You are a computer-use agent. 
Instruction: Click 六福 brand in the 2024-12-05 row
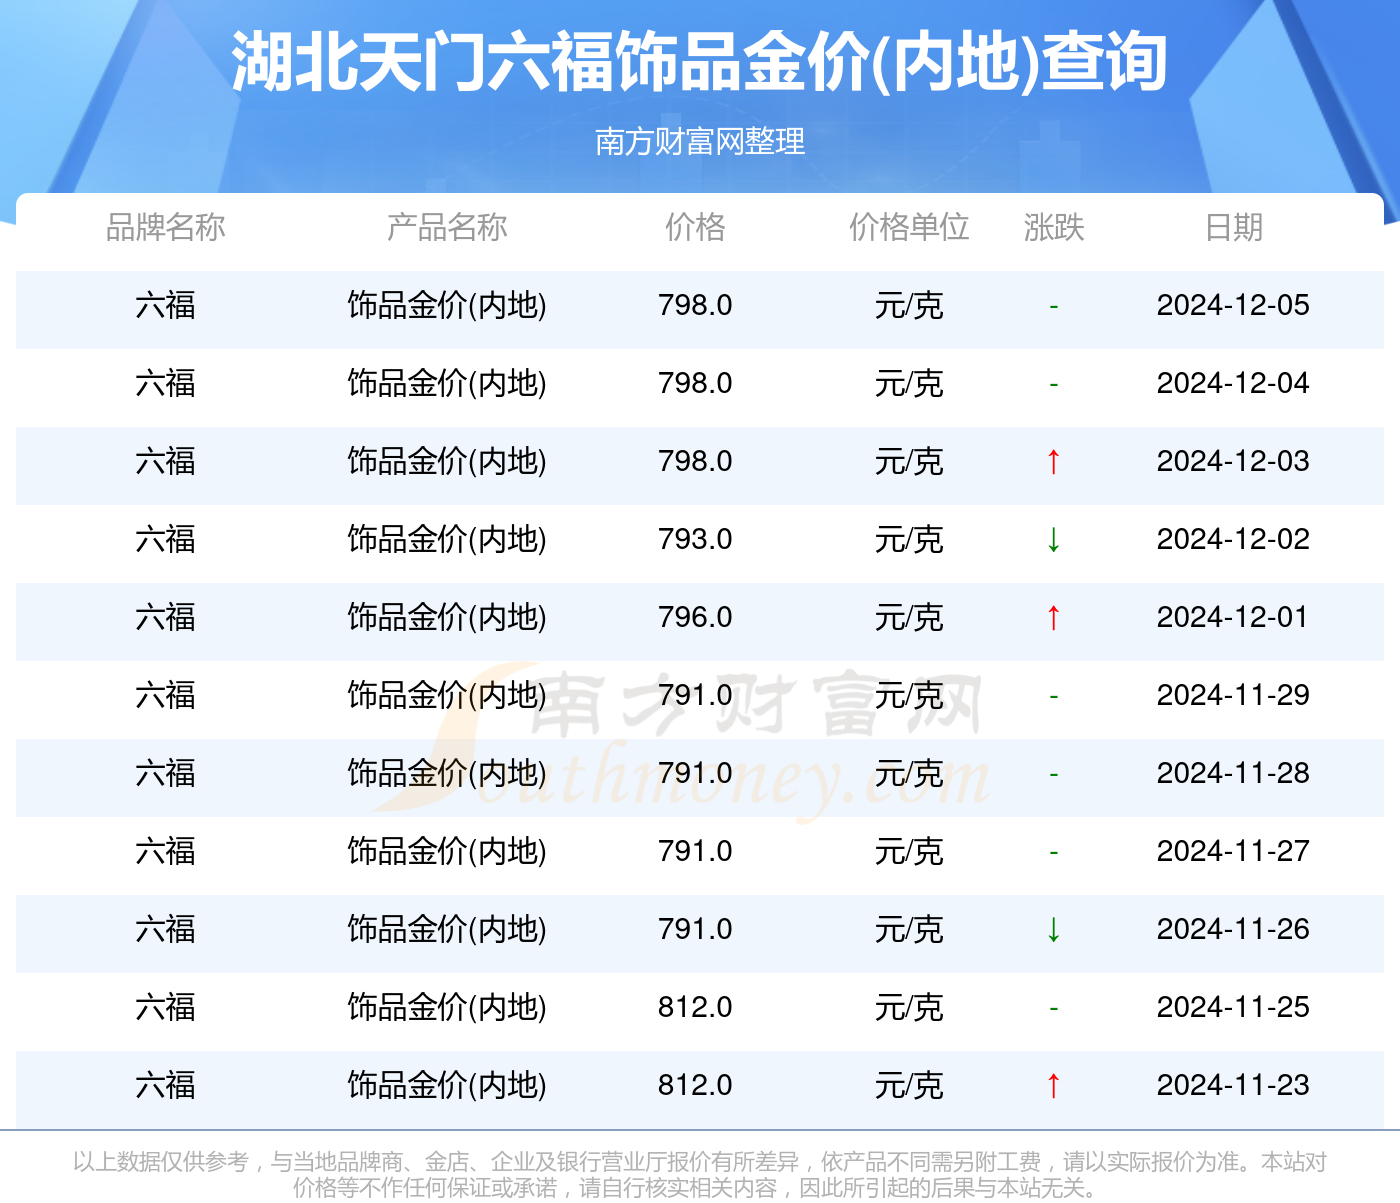(x=166, y=305)
